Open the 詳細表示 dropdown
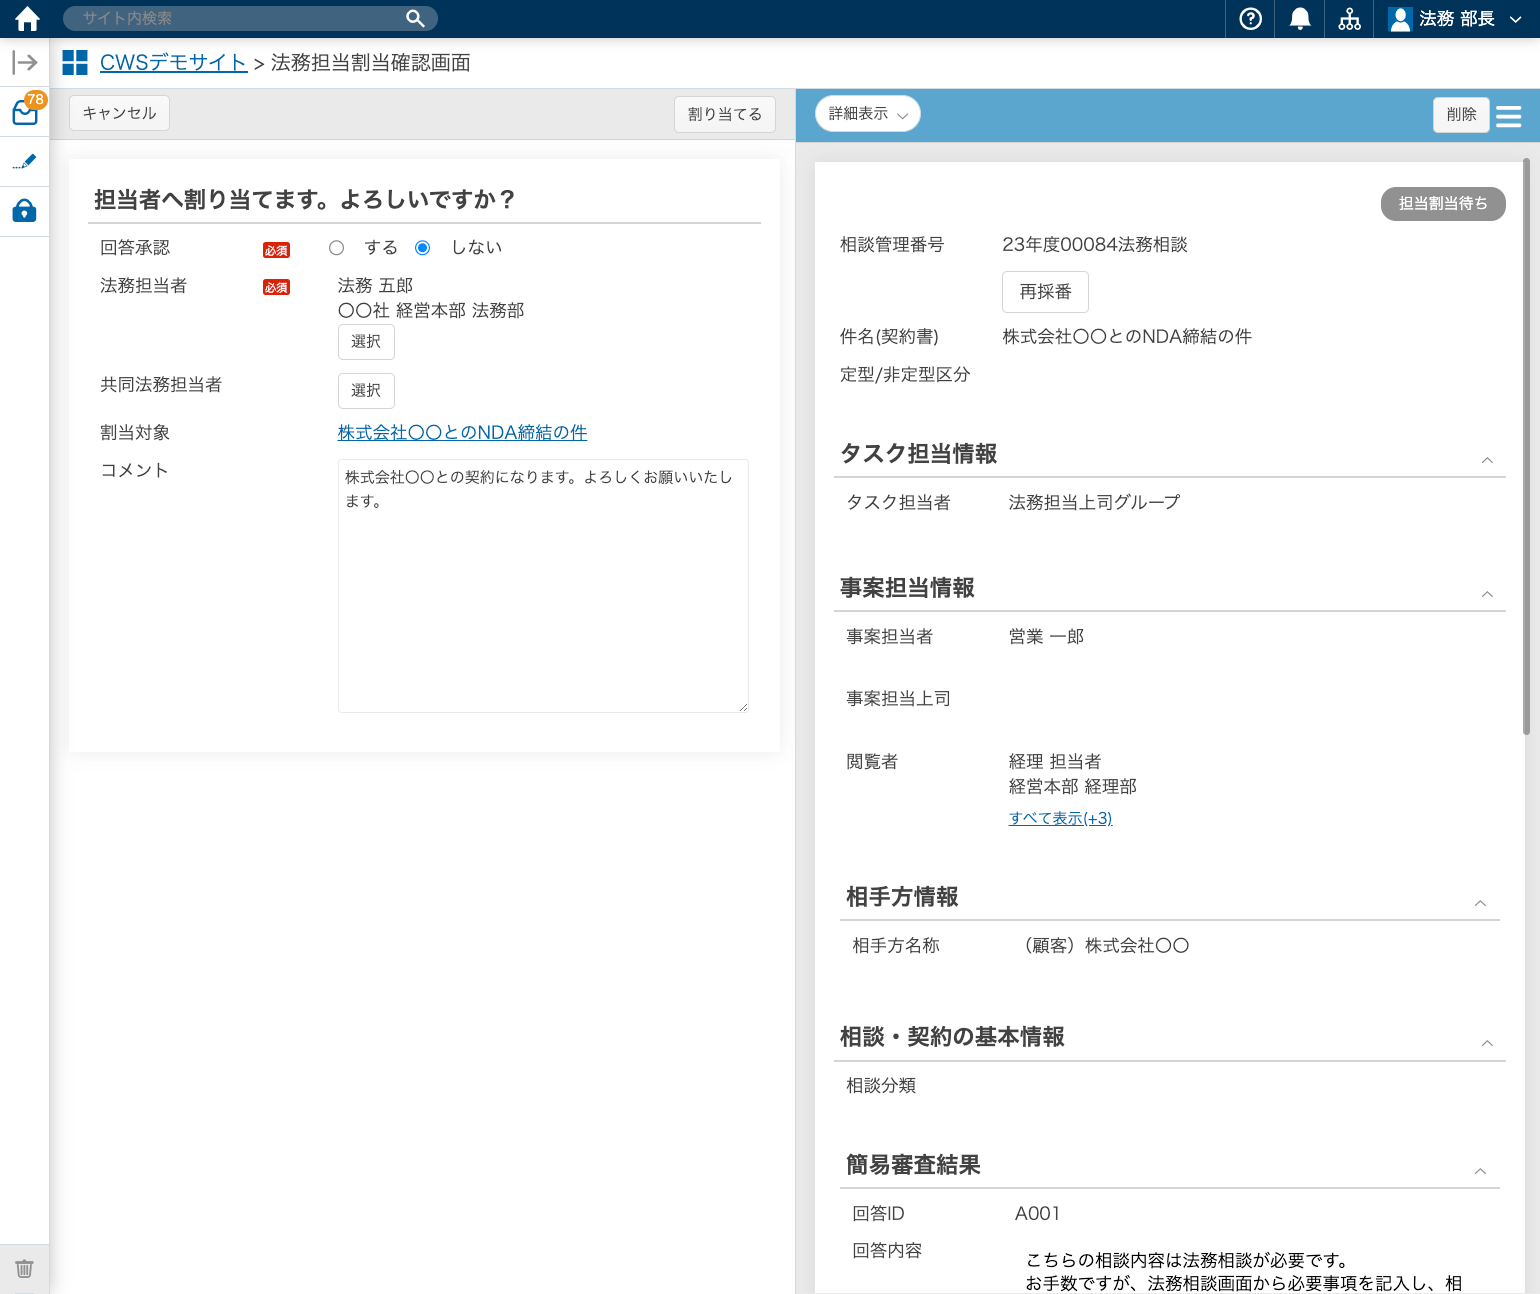The image size is (1540, 1294). (866, 113)
